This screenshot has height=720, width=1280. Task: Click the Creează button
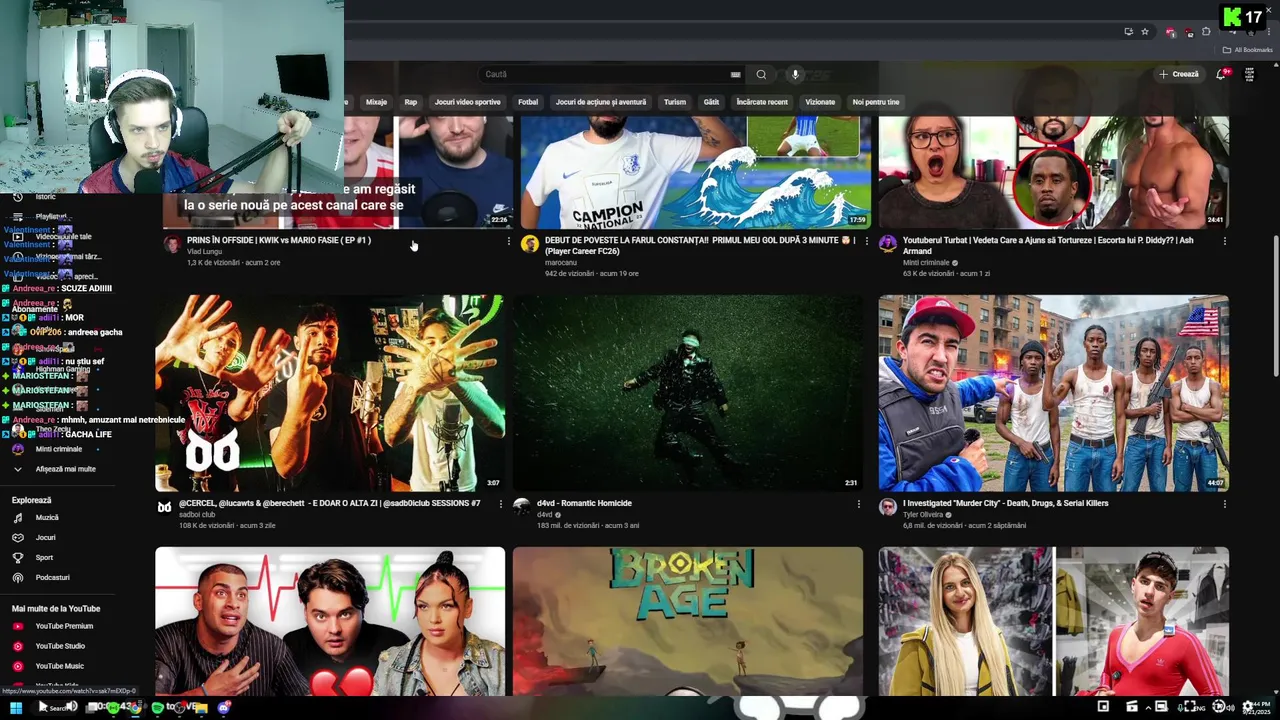point(1178,74)
